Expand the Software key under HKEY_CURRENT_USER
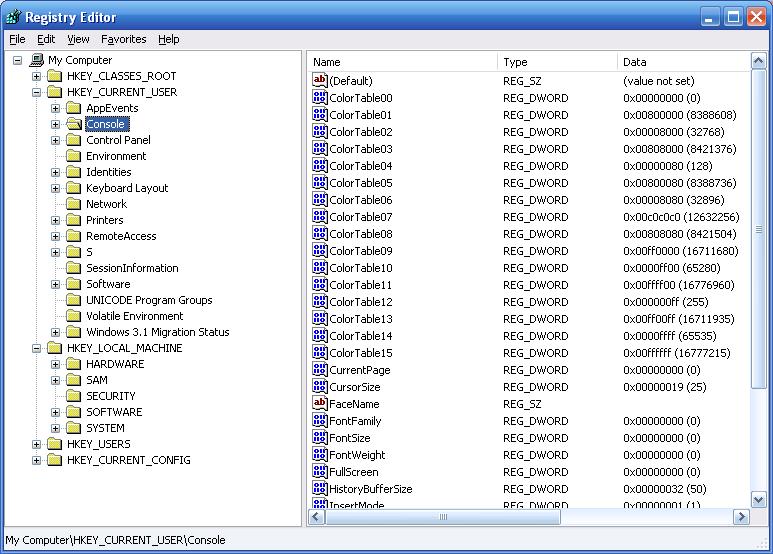The height and width of the screenshot is (554, 773). [x=56, y=284]
